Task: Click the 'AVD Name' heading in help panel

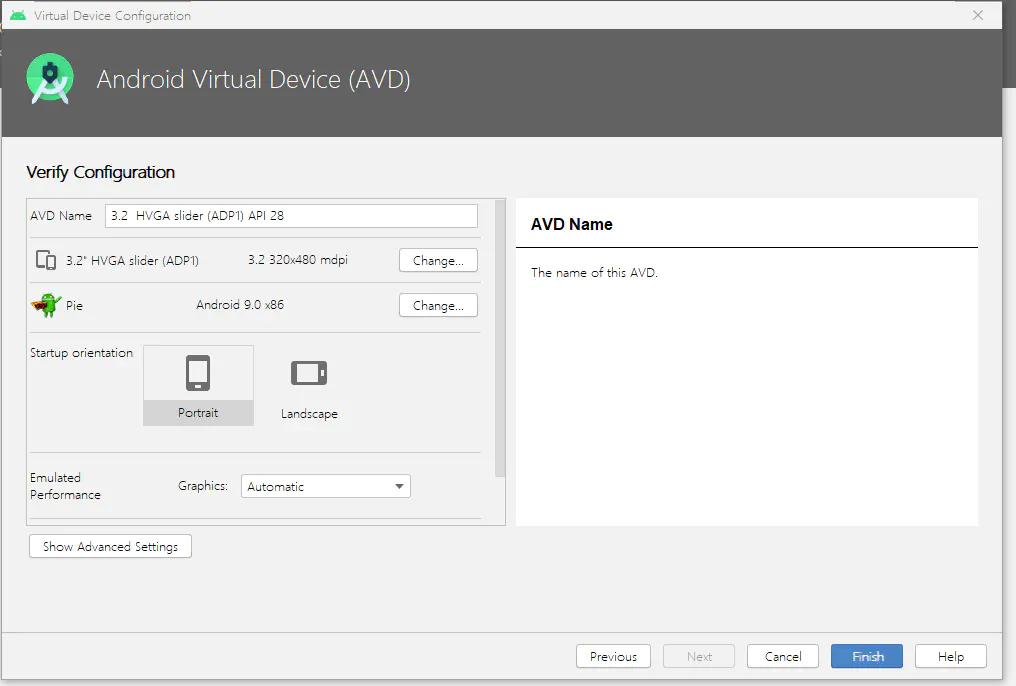Action: (572, 224)
